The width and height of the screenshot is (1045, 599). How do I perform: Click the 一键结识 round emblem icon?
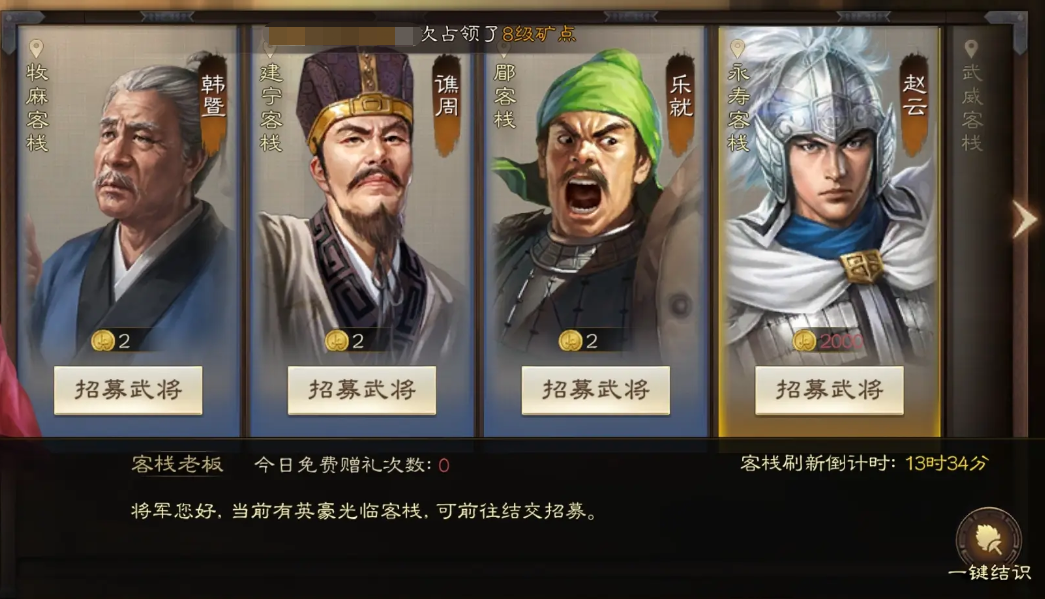point(988,538)
